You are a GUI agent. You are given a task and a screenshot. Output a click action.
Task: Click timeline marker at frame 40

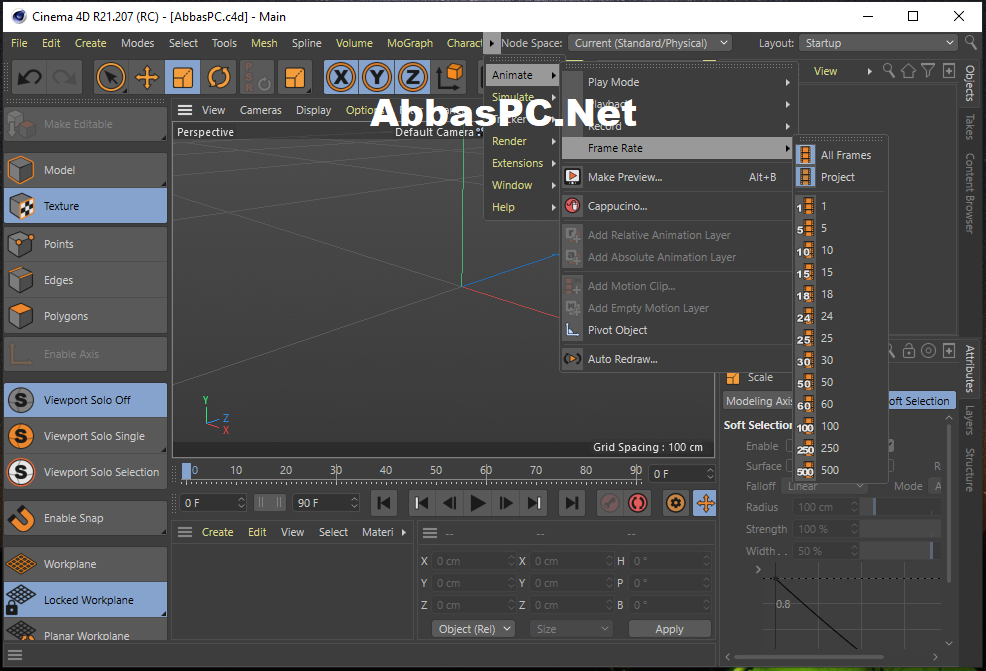[385, 470]
